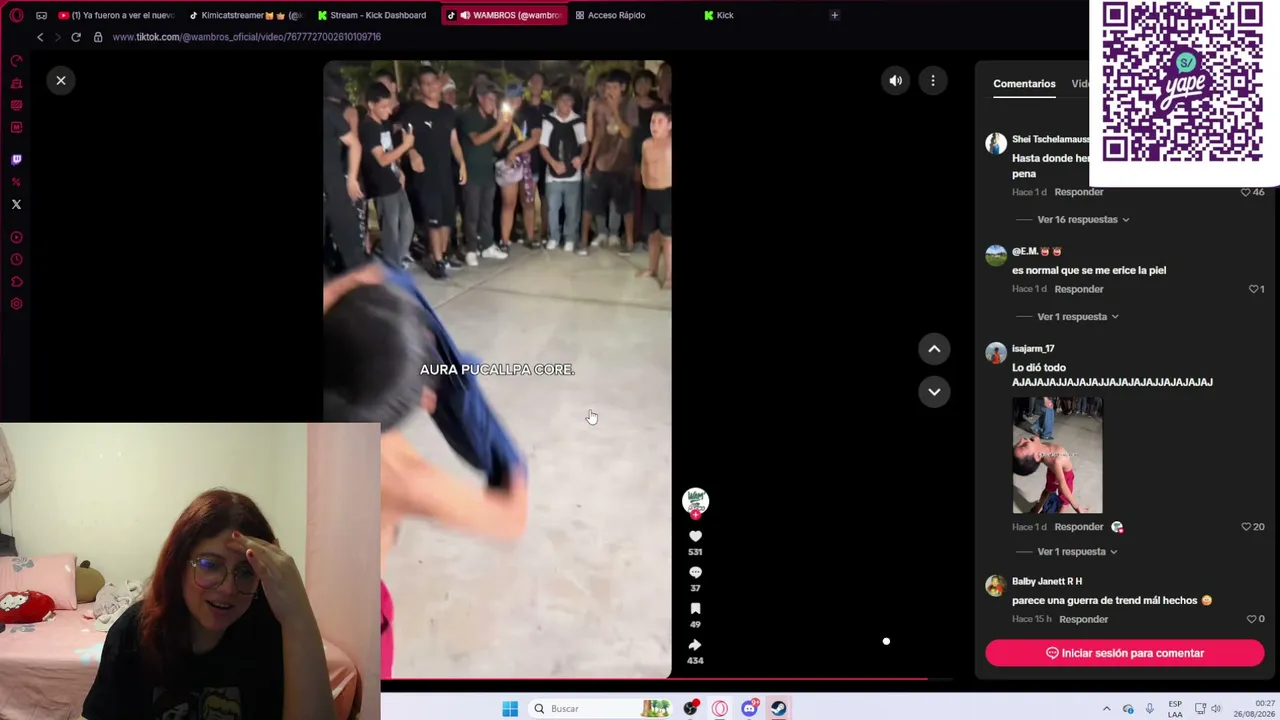Open isajarm_17 username link
Viewport: 1280px width, 720px height.
1033,349
